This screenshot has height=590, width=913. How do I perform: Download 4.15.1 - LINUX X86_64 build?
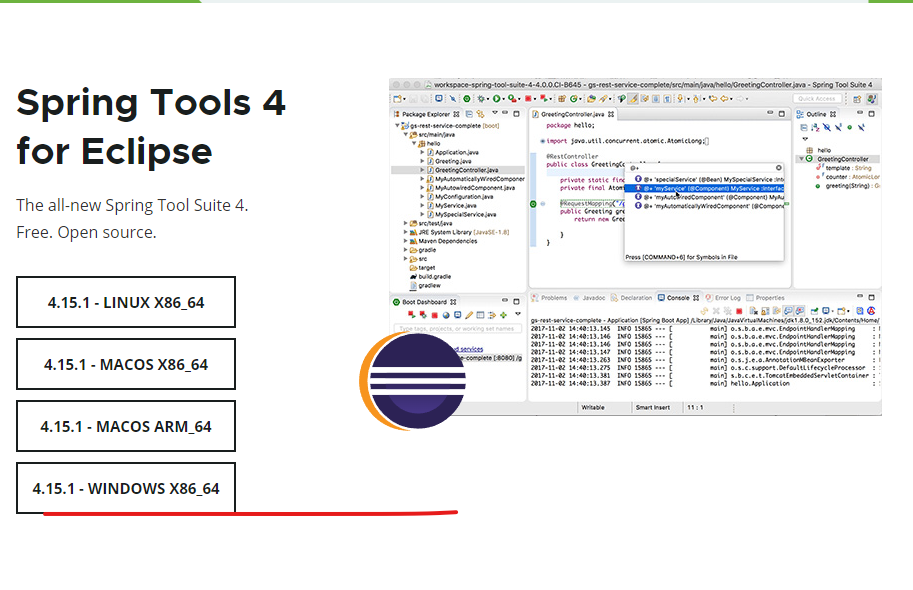pos(126,302)
